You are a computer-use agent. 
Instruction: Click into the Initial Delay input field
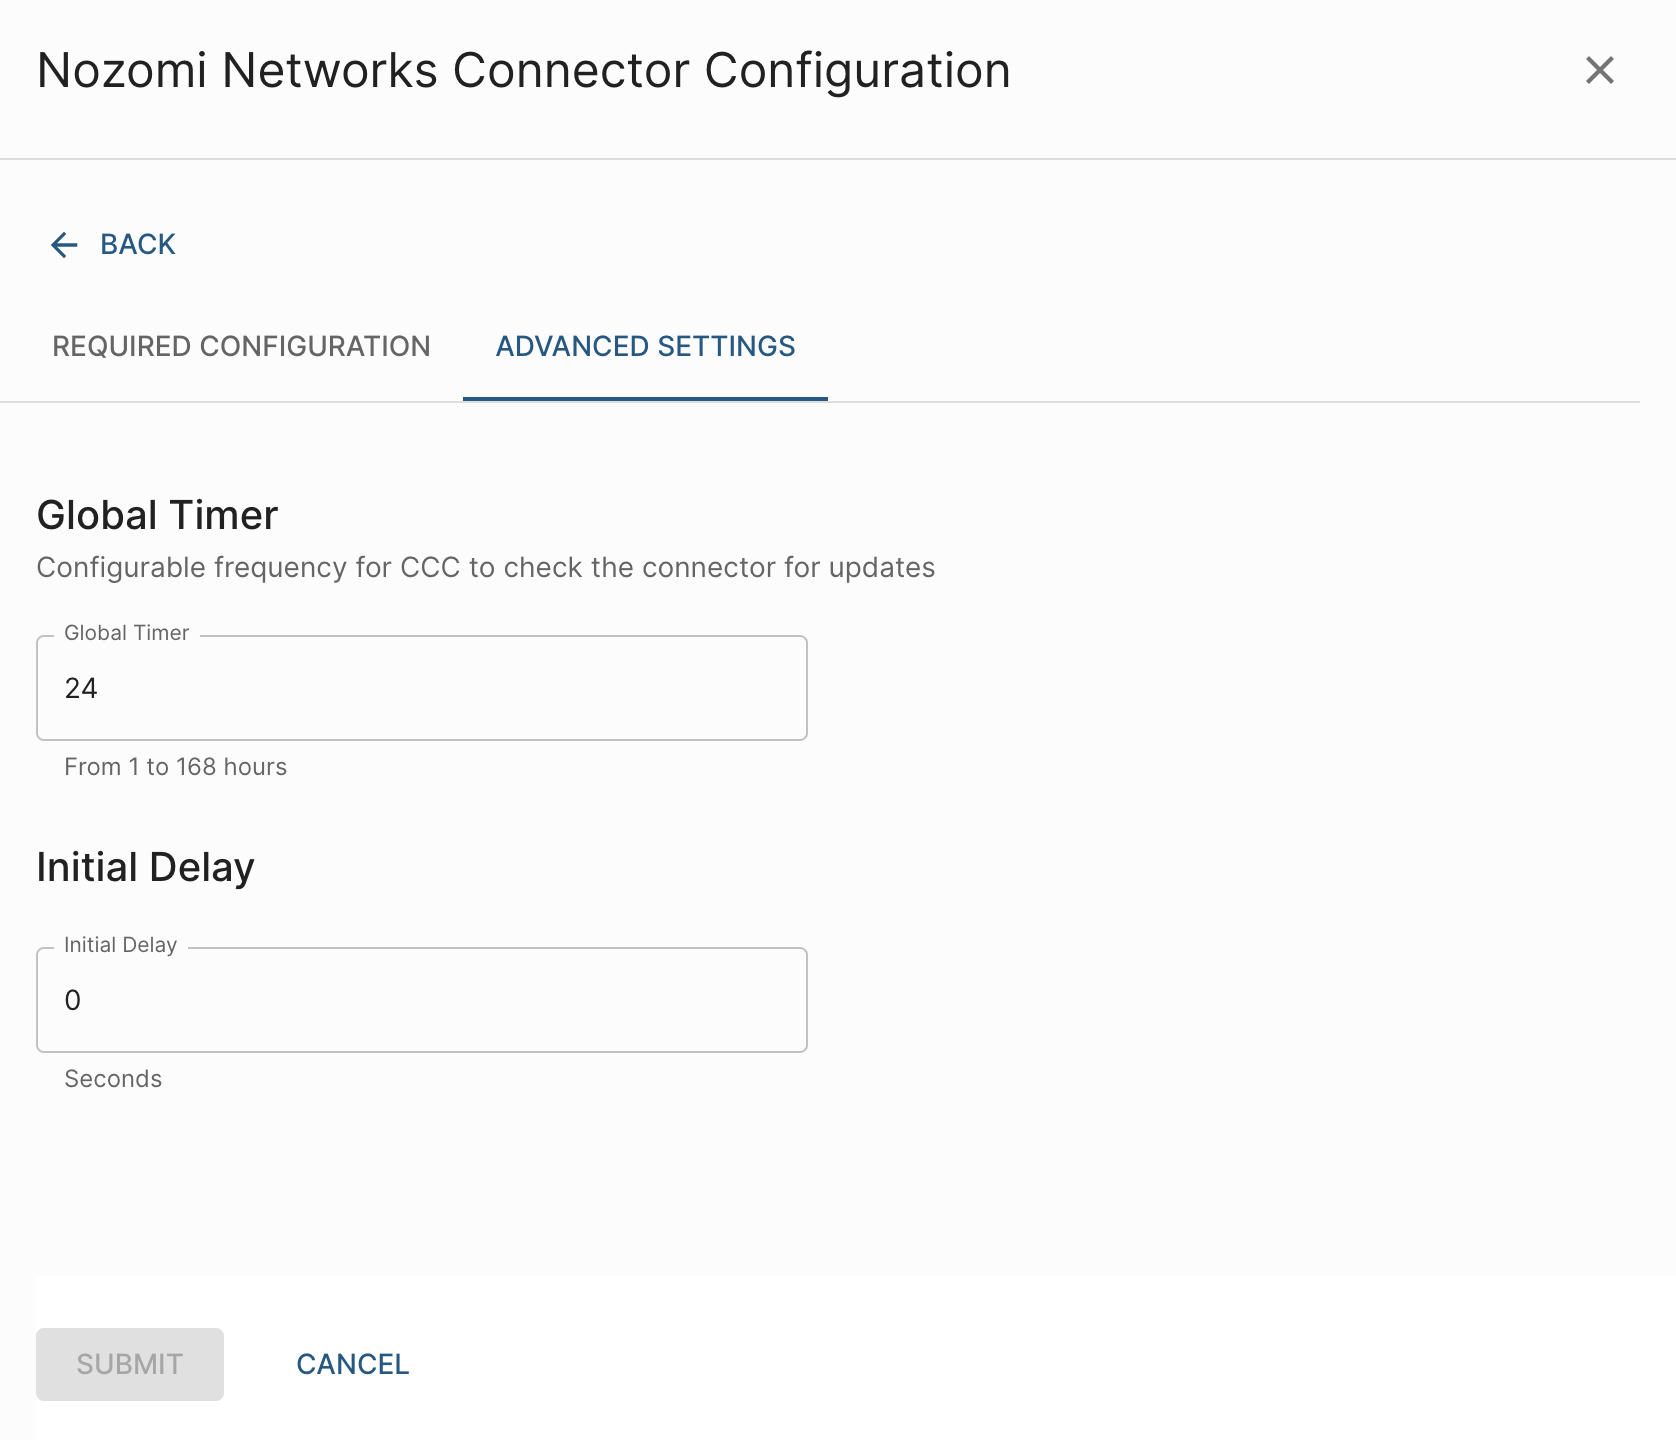coord(421,1000)
